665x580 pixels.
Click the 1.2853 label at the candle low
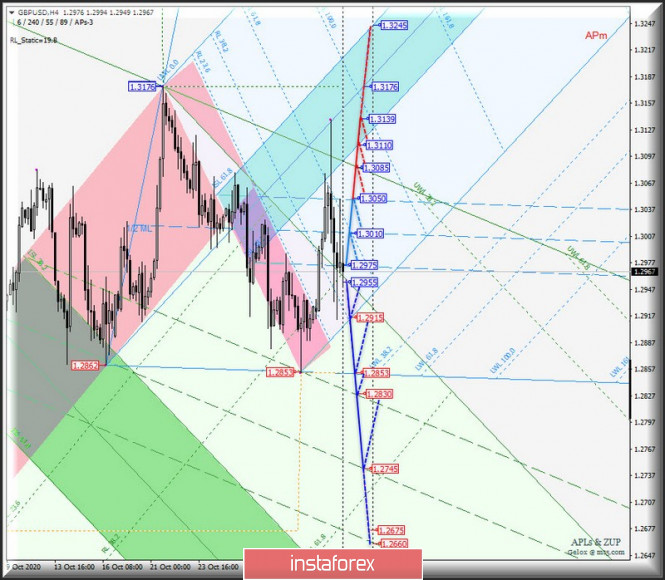(280, 372)
